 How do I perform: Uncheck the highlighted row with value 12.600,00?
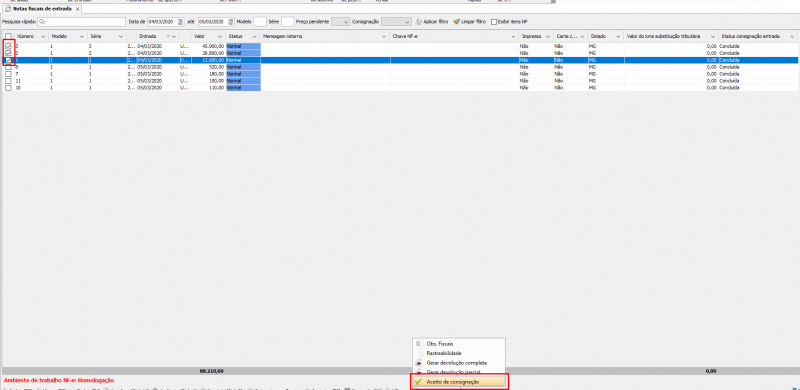click(8, 60)
